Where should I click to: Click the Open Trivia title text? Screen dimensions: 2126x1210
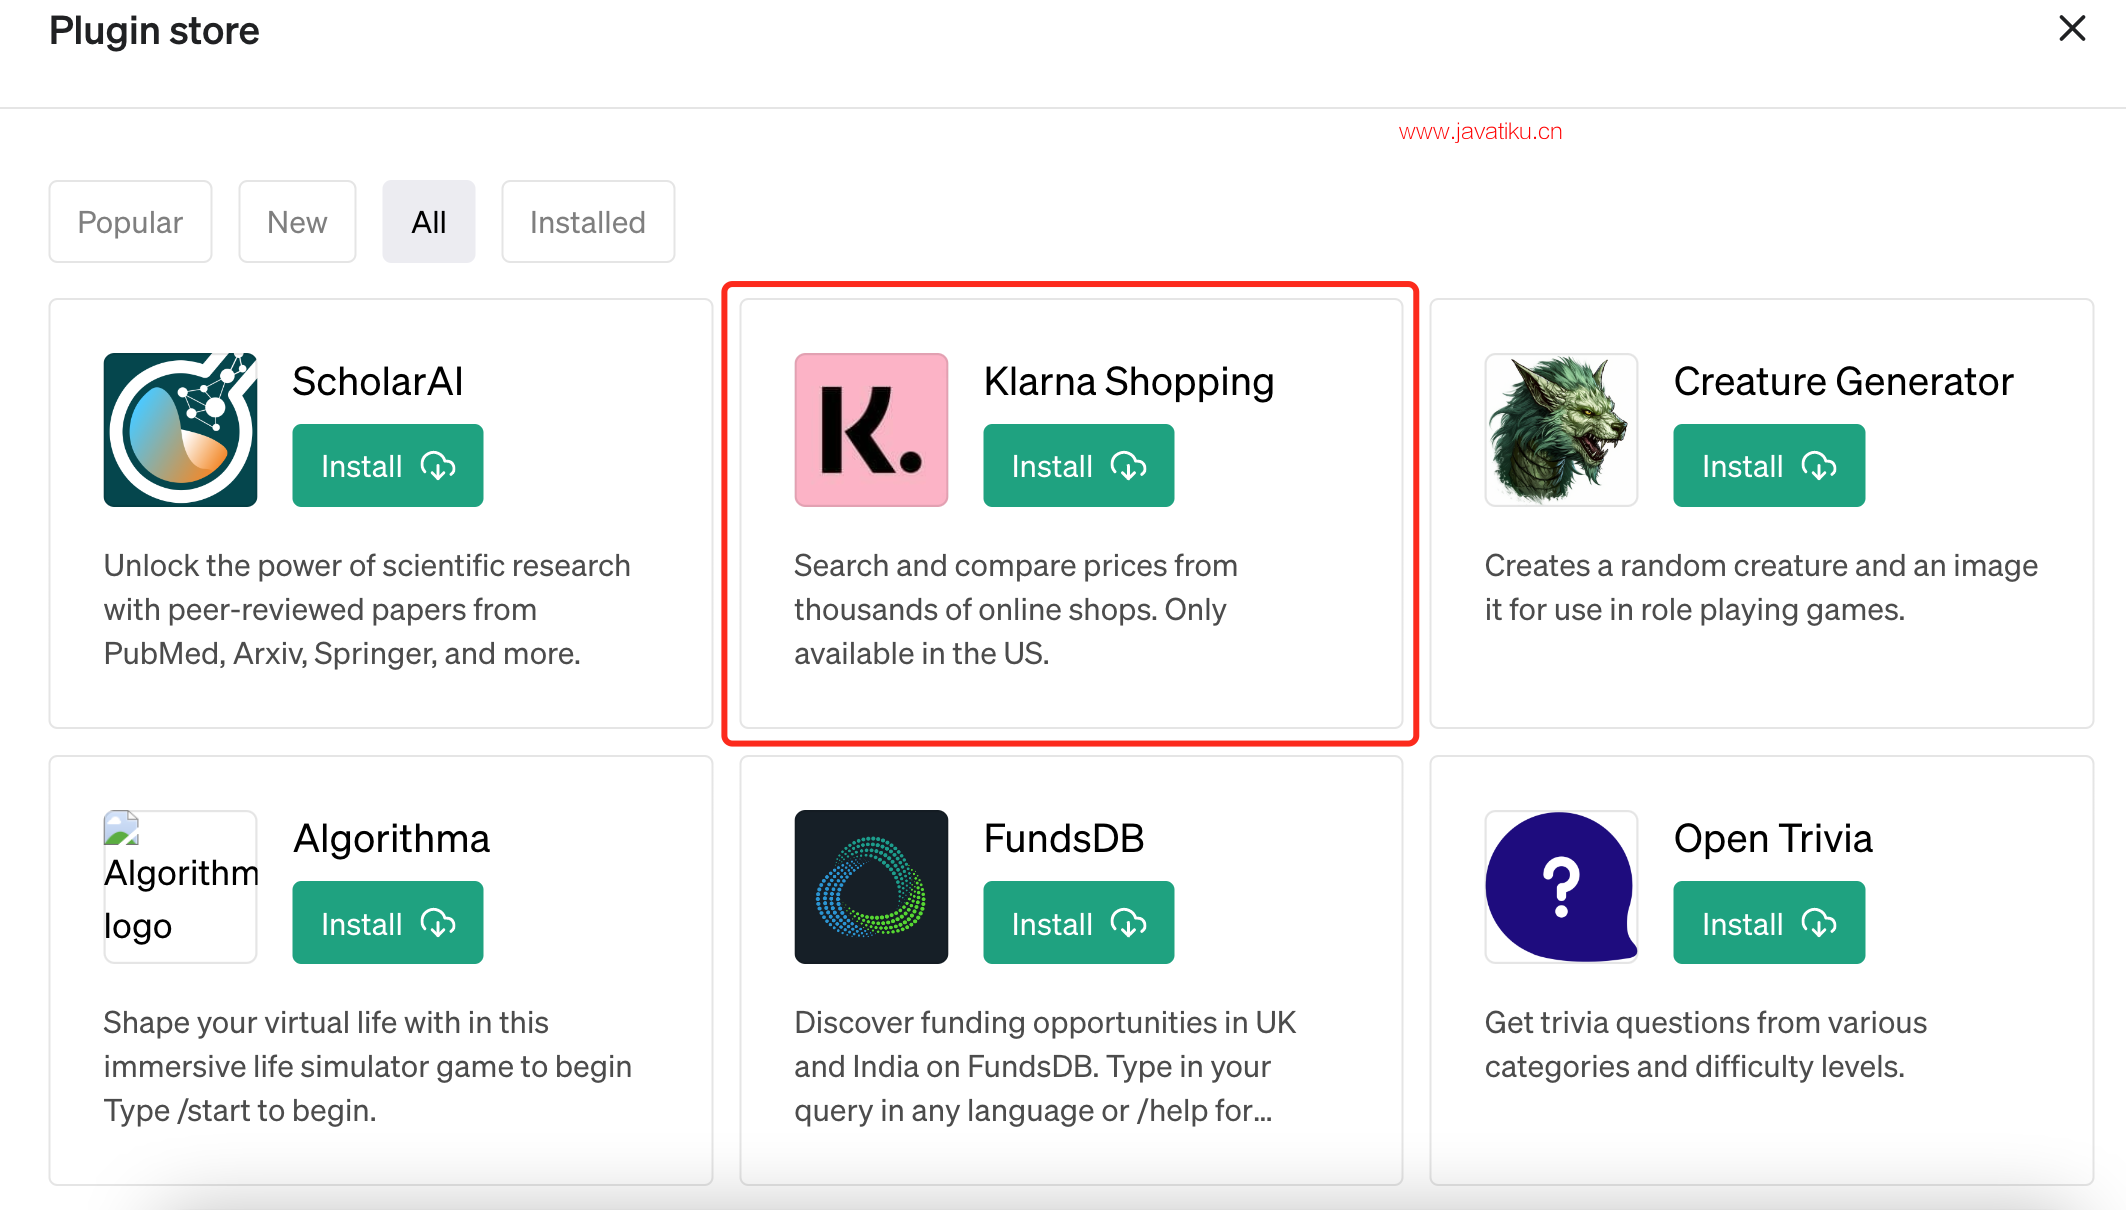point(1773,839)
